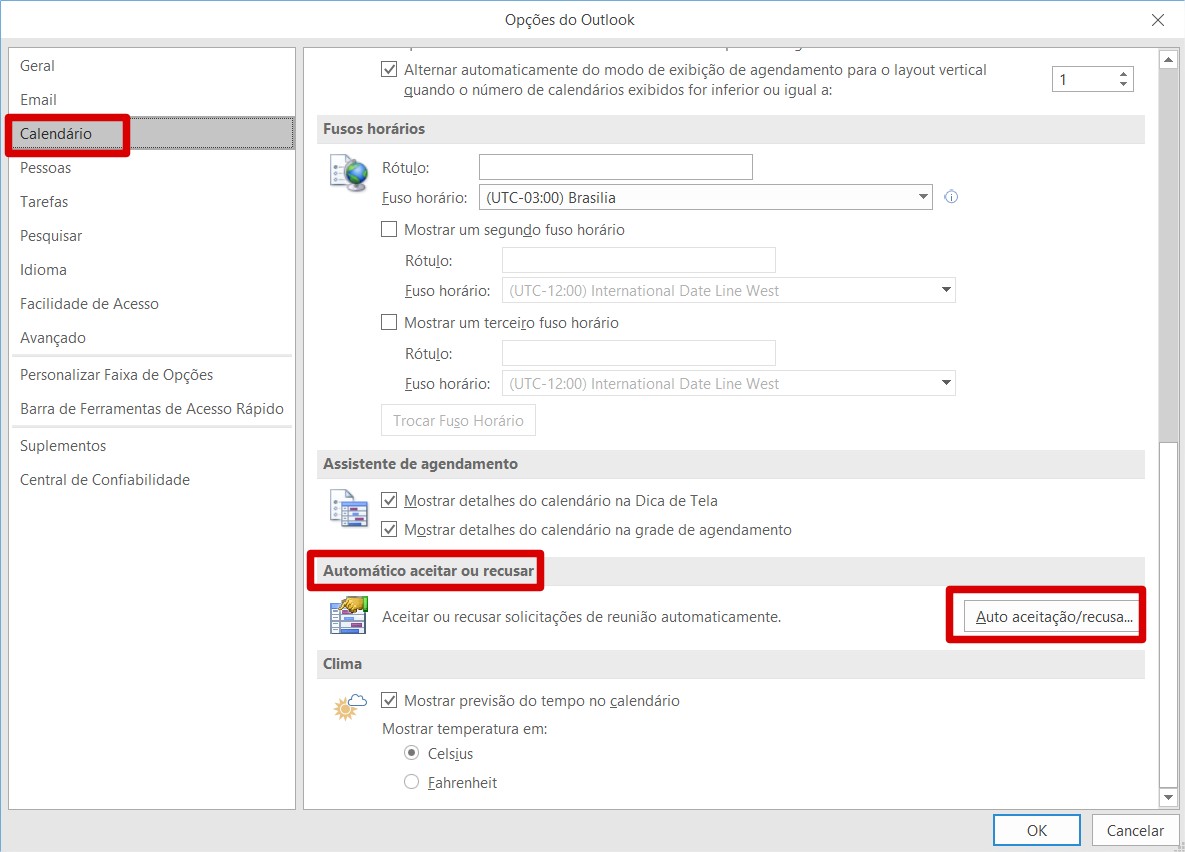Click the Trocar Fuso Horário button
The image size is (1185, 852).
tap(458, 420)
